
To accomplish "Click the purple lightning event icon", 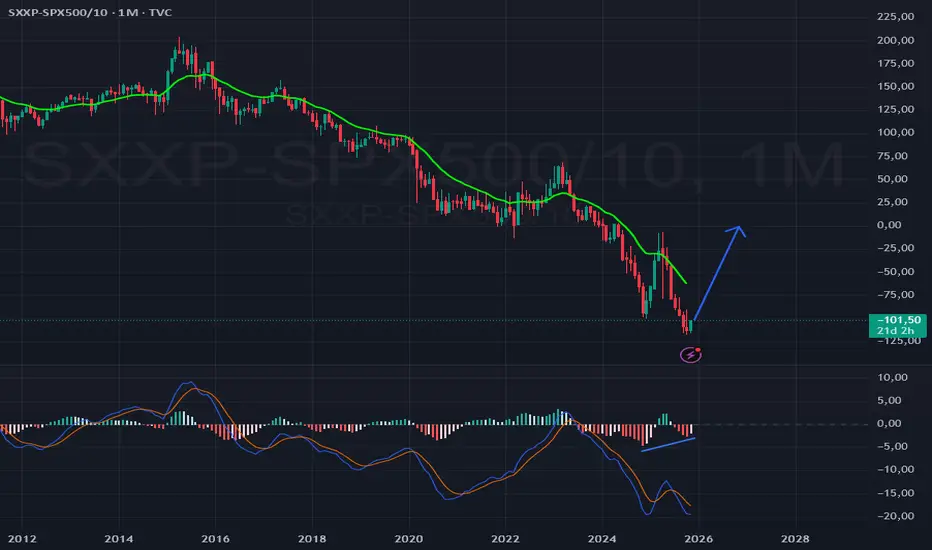I will click(x=691, y=355).
